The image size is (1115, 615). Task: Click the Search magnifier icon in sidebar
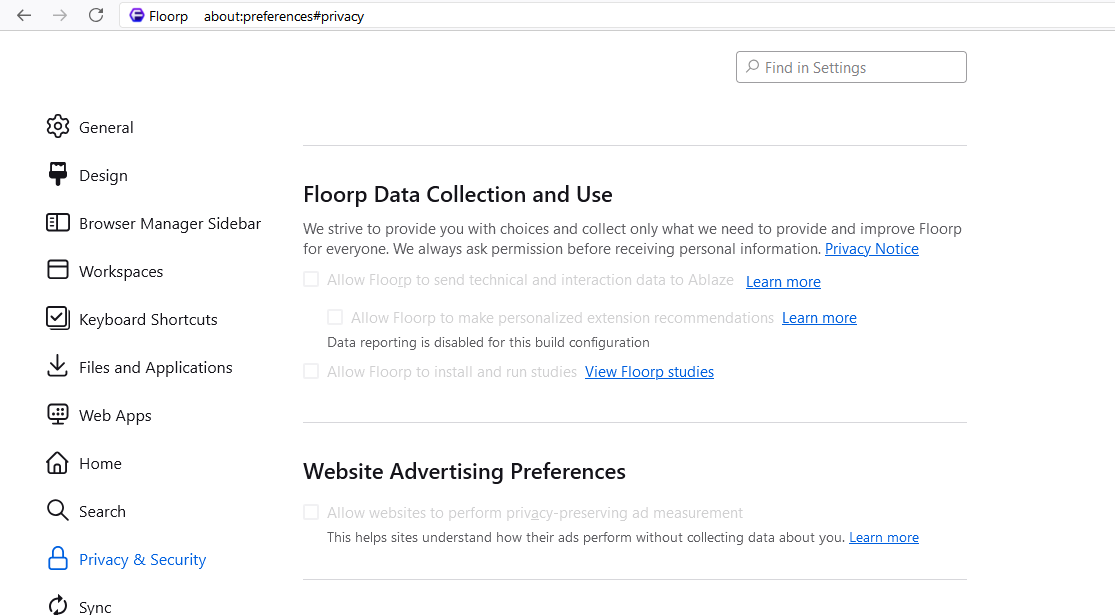[x=58, y=511]
